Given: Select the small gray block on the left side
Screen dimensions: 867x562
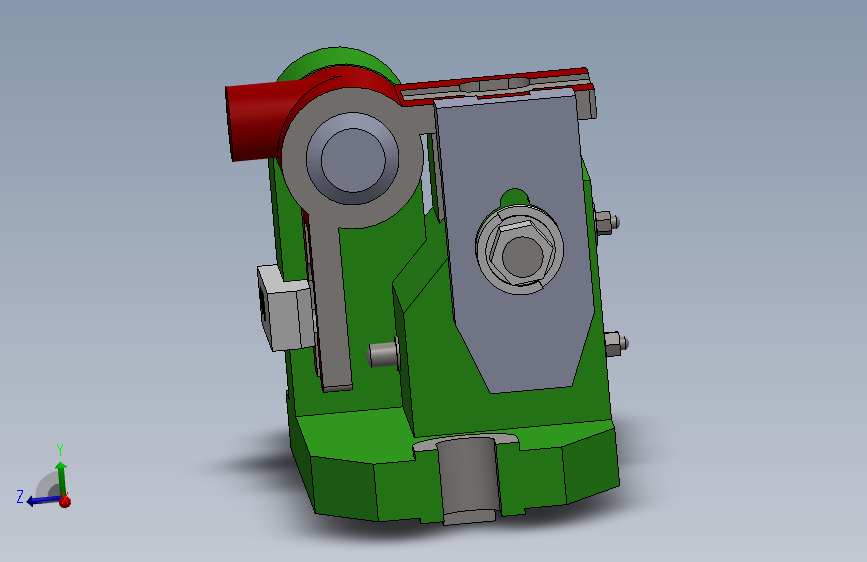Looking at the screenshot, I should (x=285, y=308).
